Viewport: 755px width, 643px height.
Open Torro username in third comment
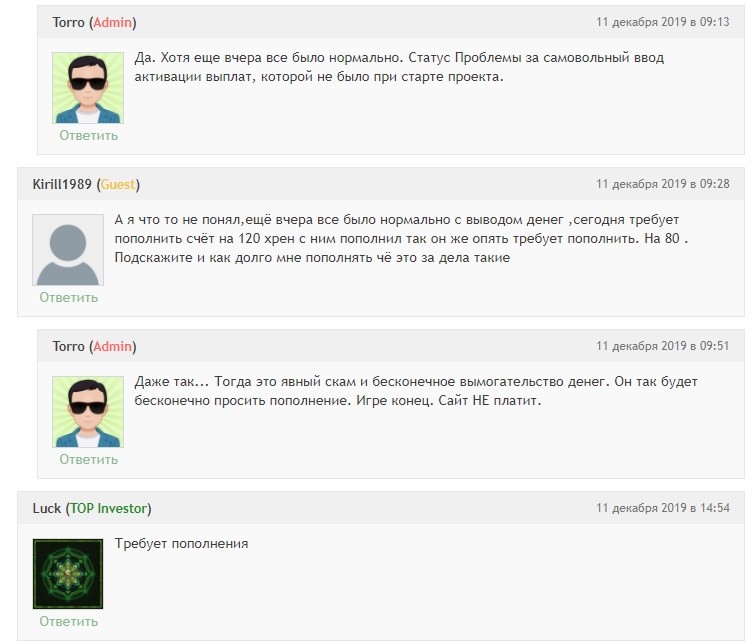tap(68, 346)
